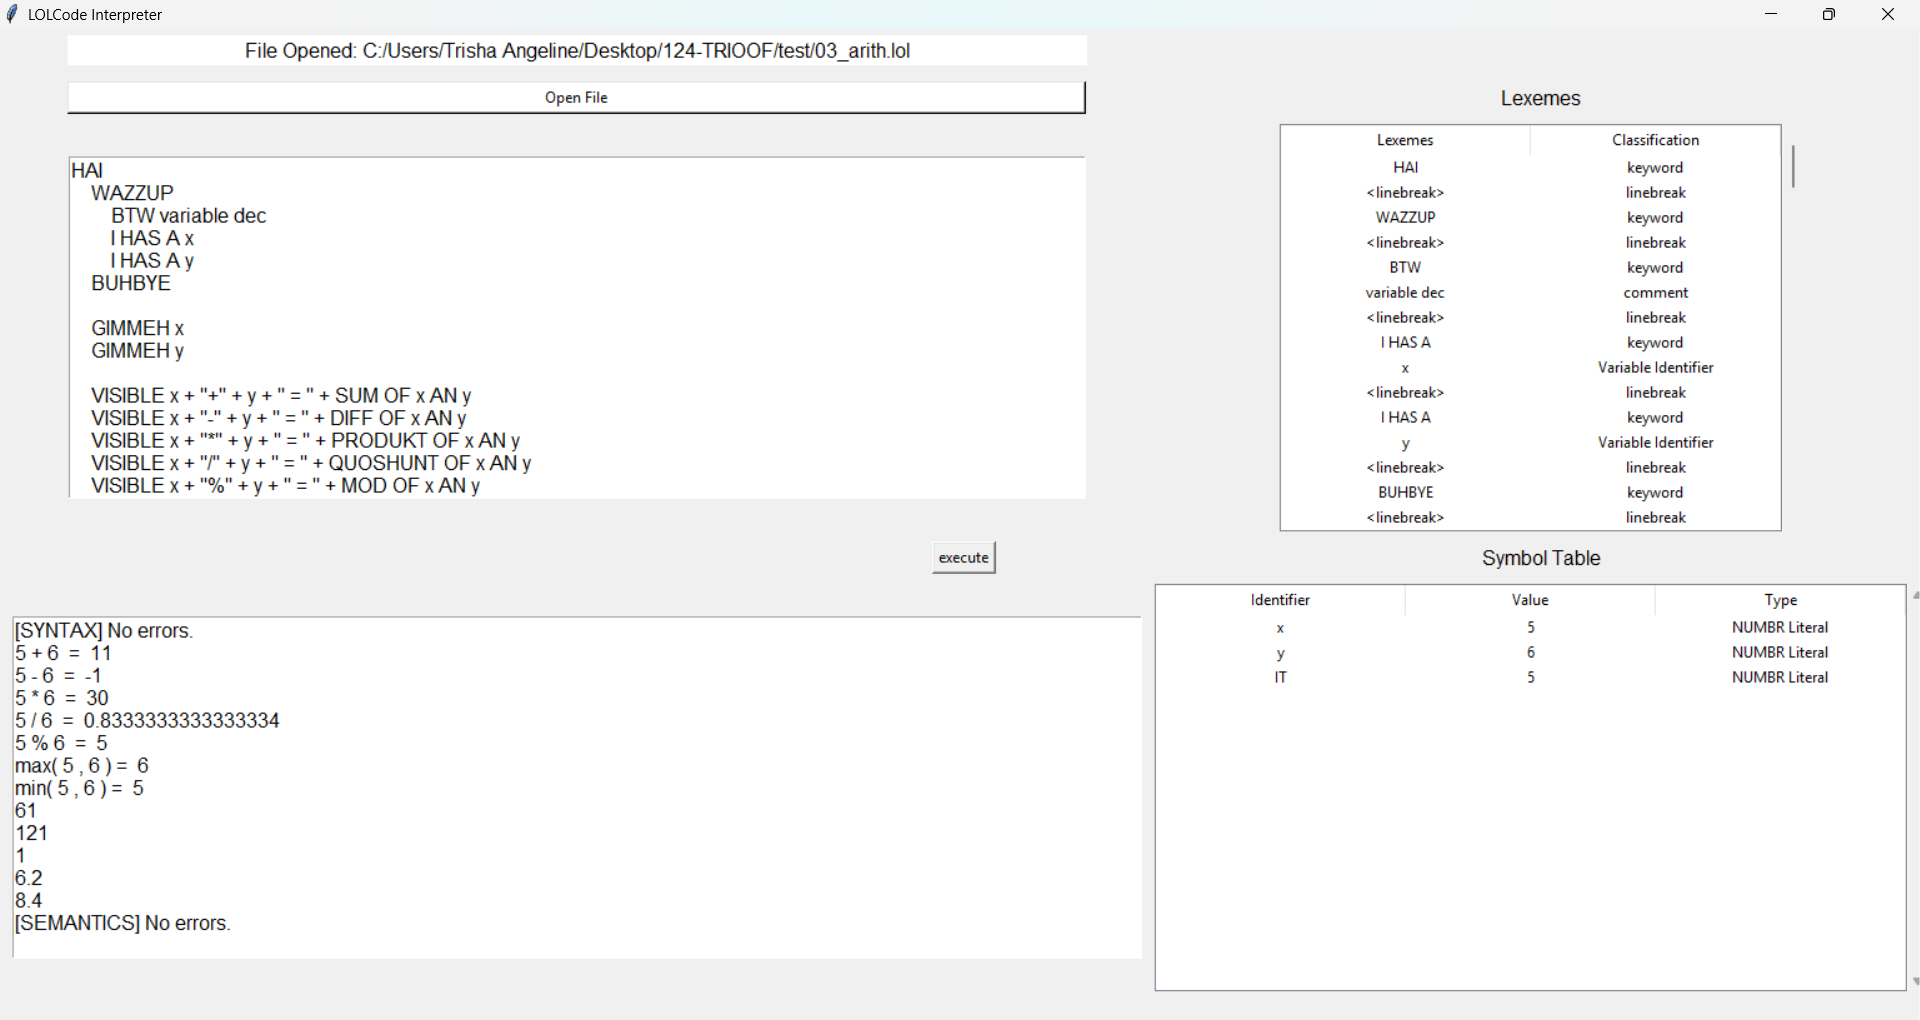Click the Lexemes table scrollbar thumb
The height and width of the screenshot is (1020, 1920).
pos(1793,166)
